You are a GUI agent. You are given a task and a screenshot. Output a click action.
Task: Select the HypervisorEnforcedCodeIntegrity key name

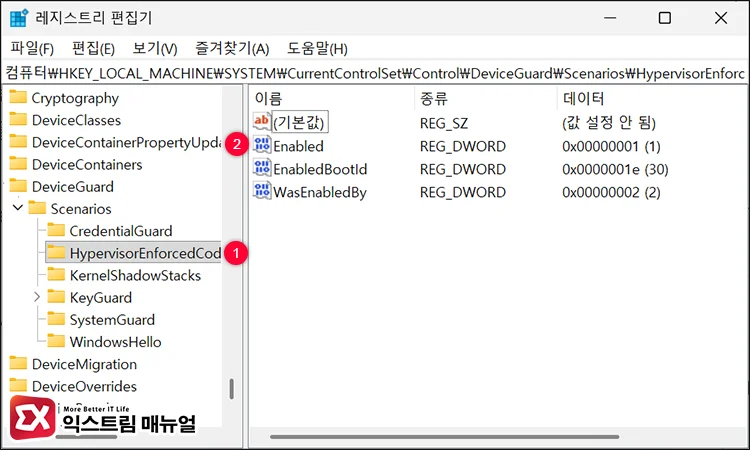click(145, 253)
